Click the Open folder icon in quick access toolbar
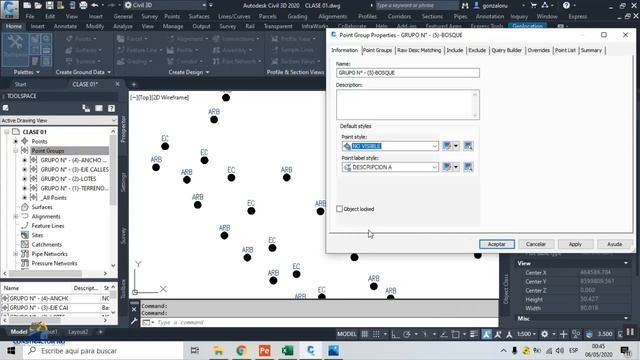Viewport: 640px width, 360px height. [38, 5]
